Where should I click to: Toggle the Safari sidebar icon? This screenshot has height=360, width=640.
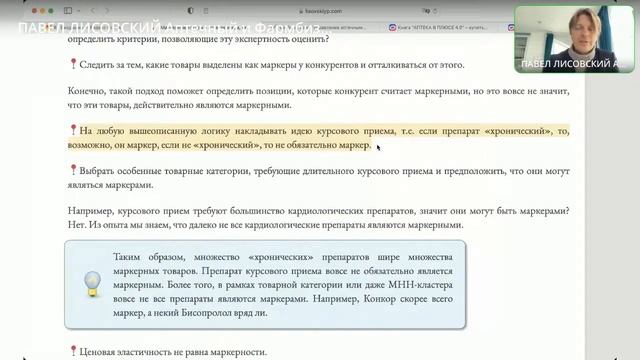pyautogui.click(x=68, y=11)
